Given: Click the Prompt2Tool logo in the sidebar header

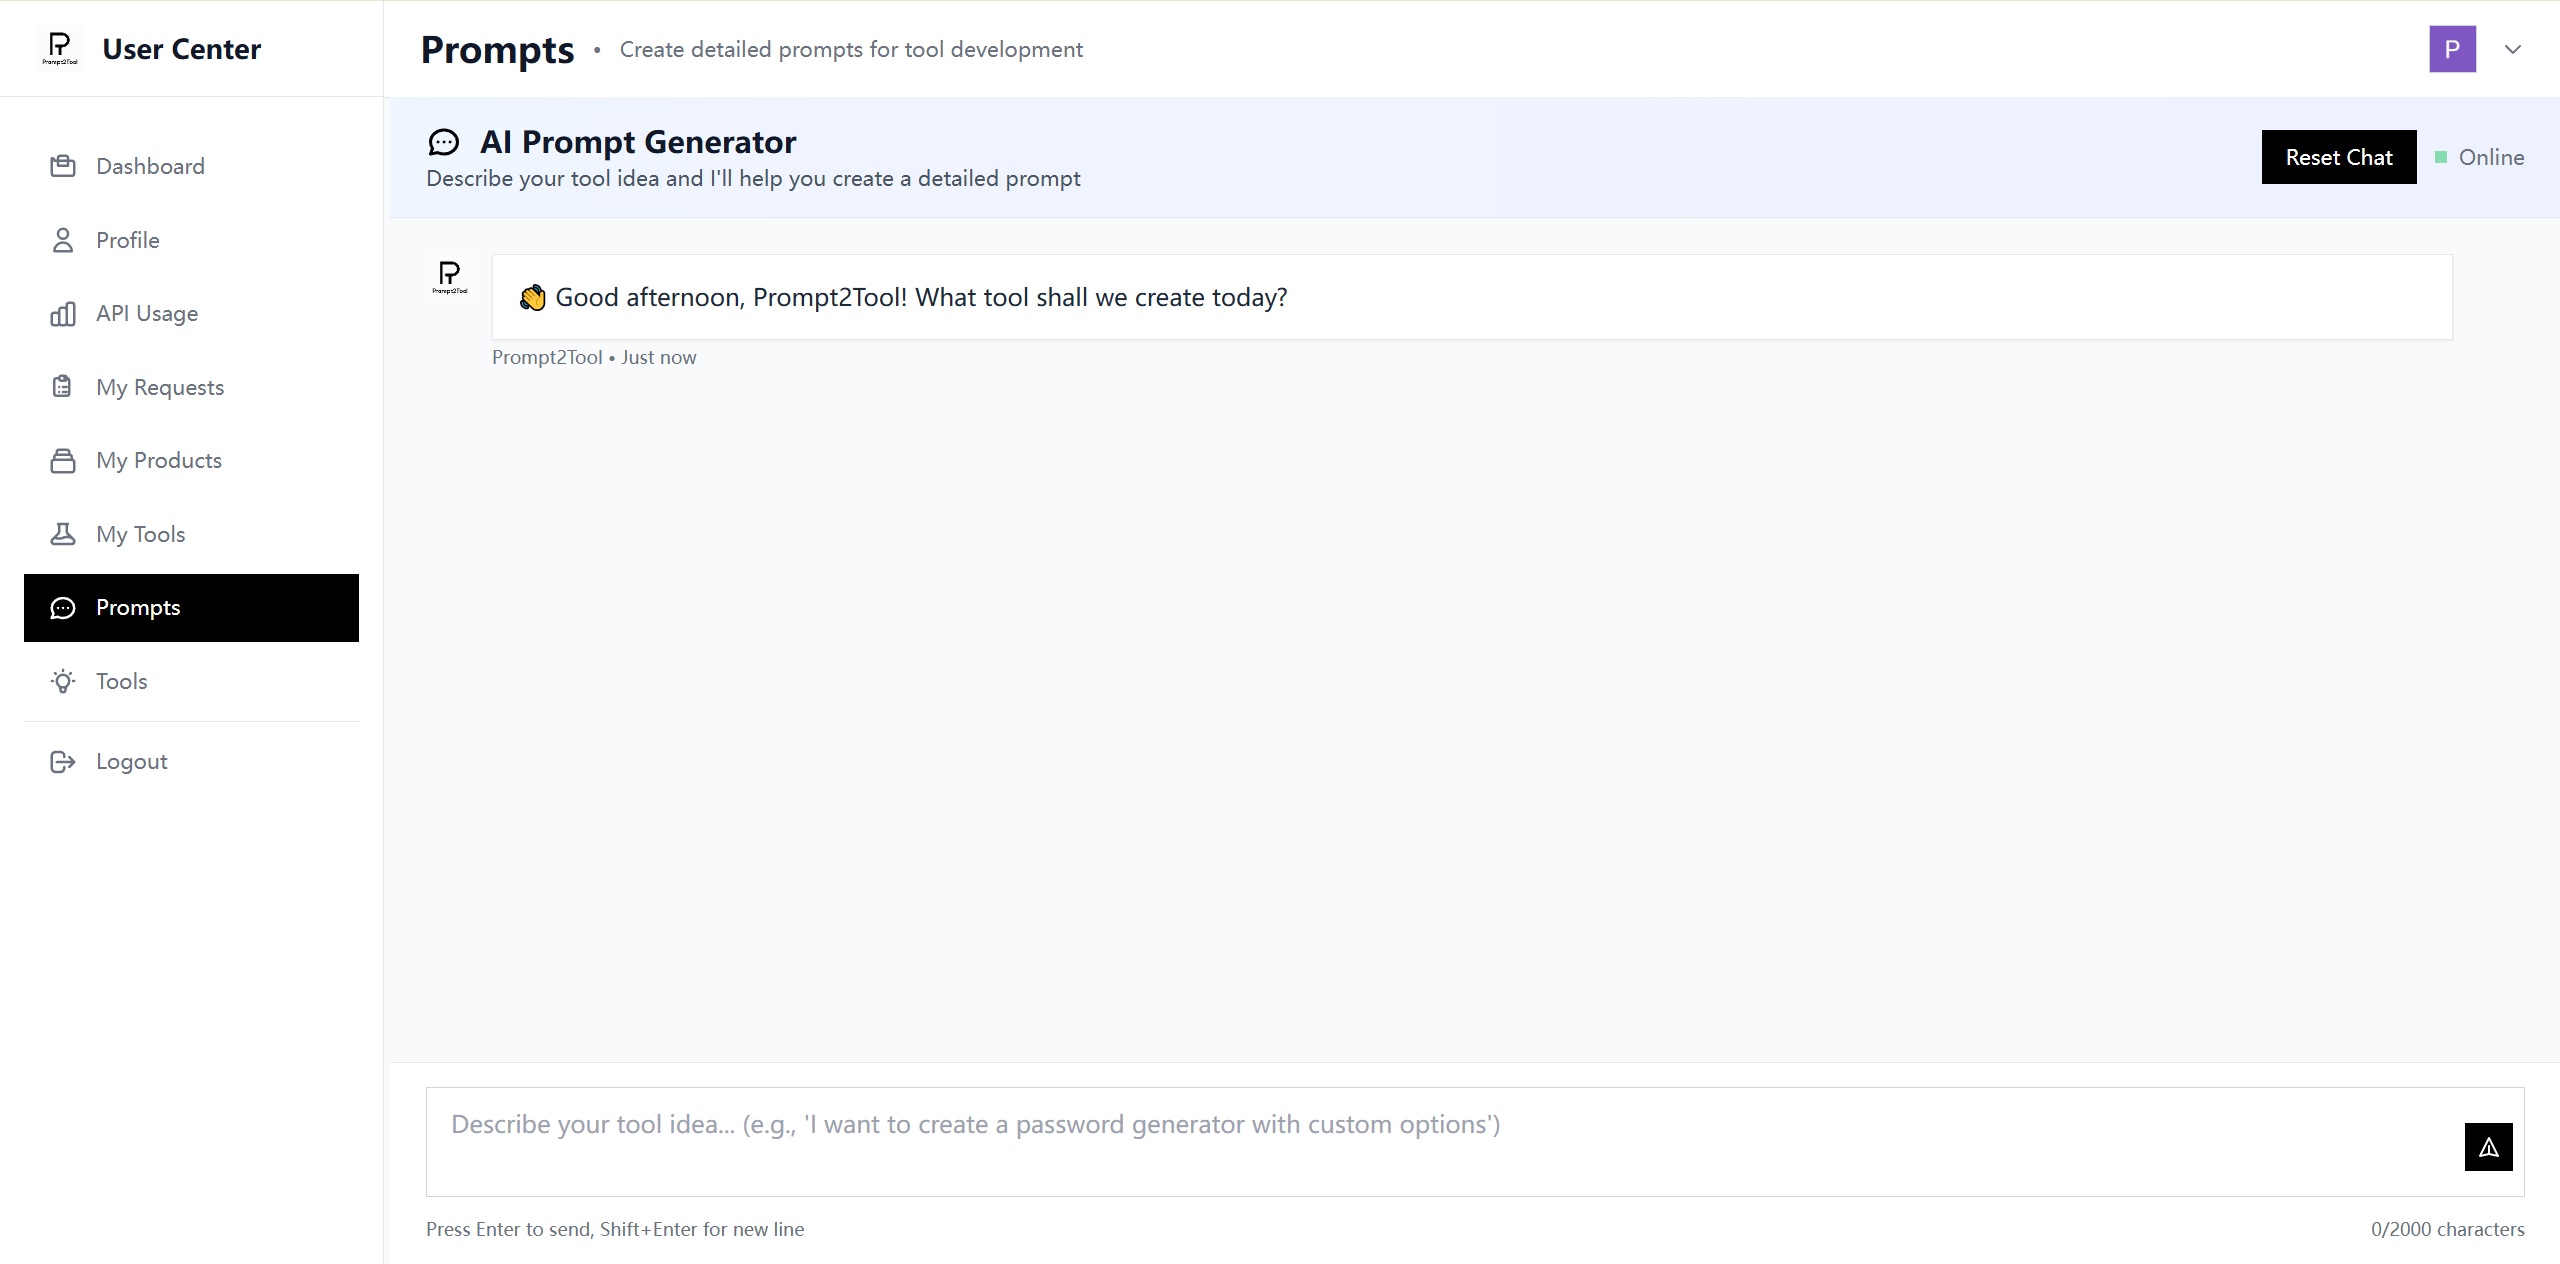Looking at the screenshot, I should pos(60,47).
